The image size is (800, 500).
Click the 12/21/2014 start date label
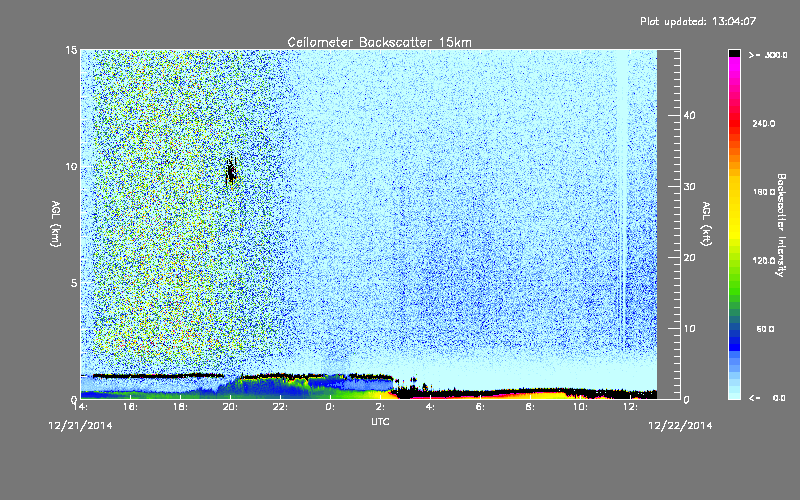81,426
